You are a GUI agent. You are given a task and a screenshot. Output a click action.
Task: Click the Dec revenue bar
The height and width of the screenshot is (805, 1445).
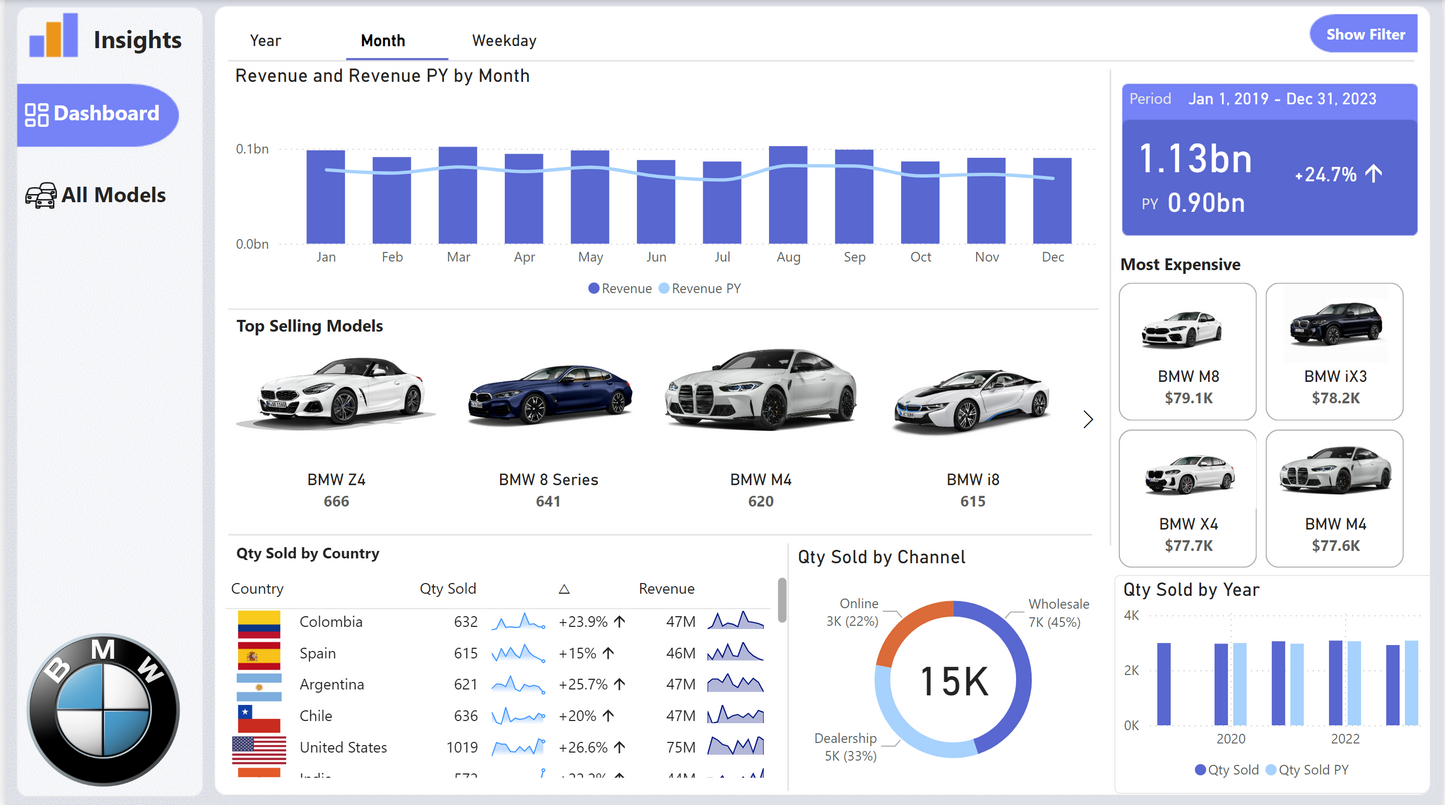[1052, 200]
